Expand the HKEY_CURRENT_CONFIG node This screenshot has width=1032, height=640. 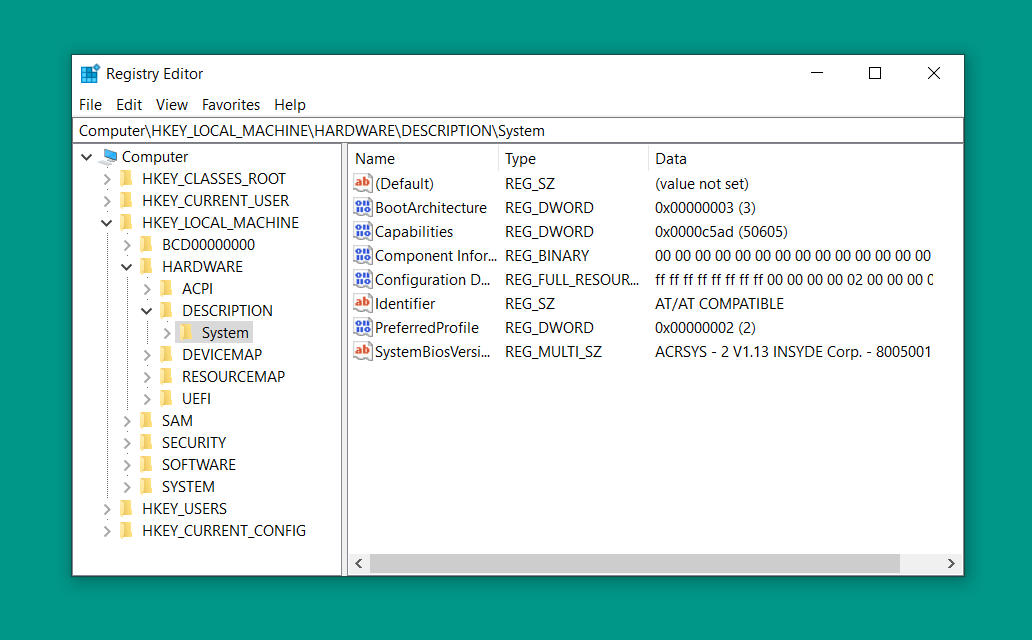click(107, 531)
